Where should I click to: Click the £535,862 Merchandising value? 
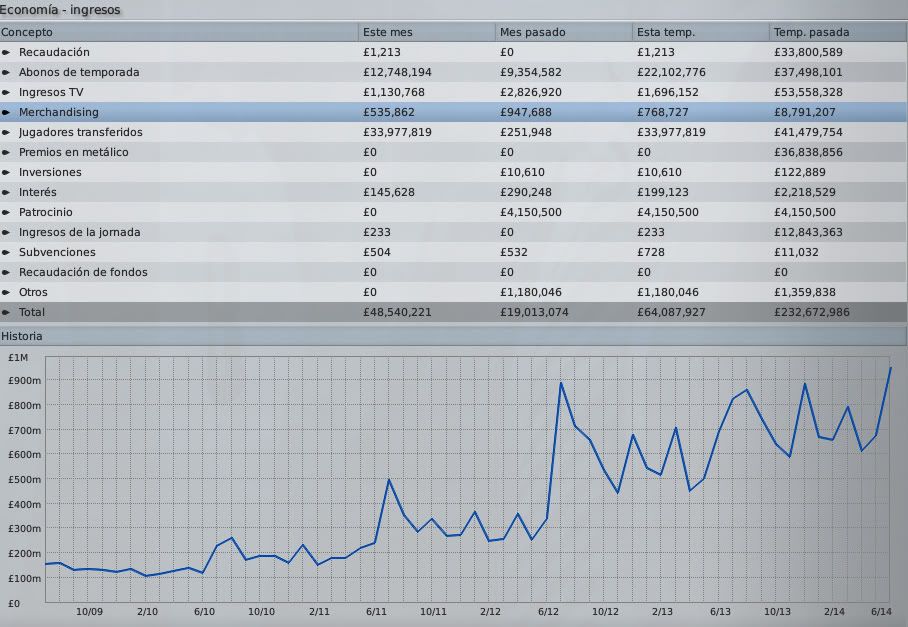click(x=389, y=112)
